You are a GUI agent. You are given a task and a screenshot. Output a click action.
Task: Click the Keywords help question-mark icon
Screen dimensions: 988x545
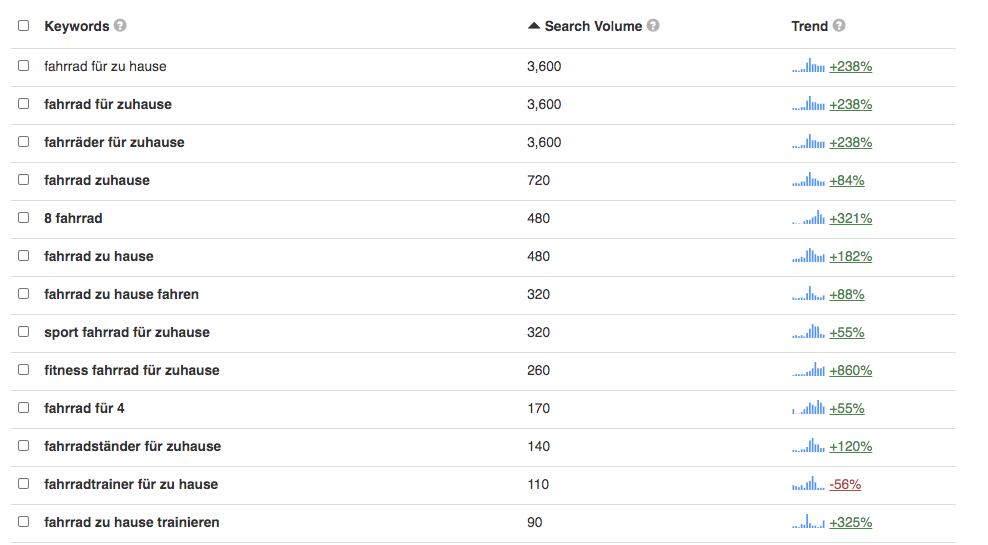tap(120, 26)
